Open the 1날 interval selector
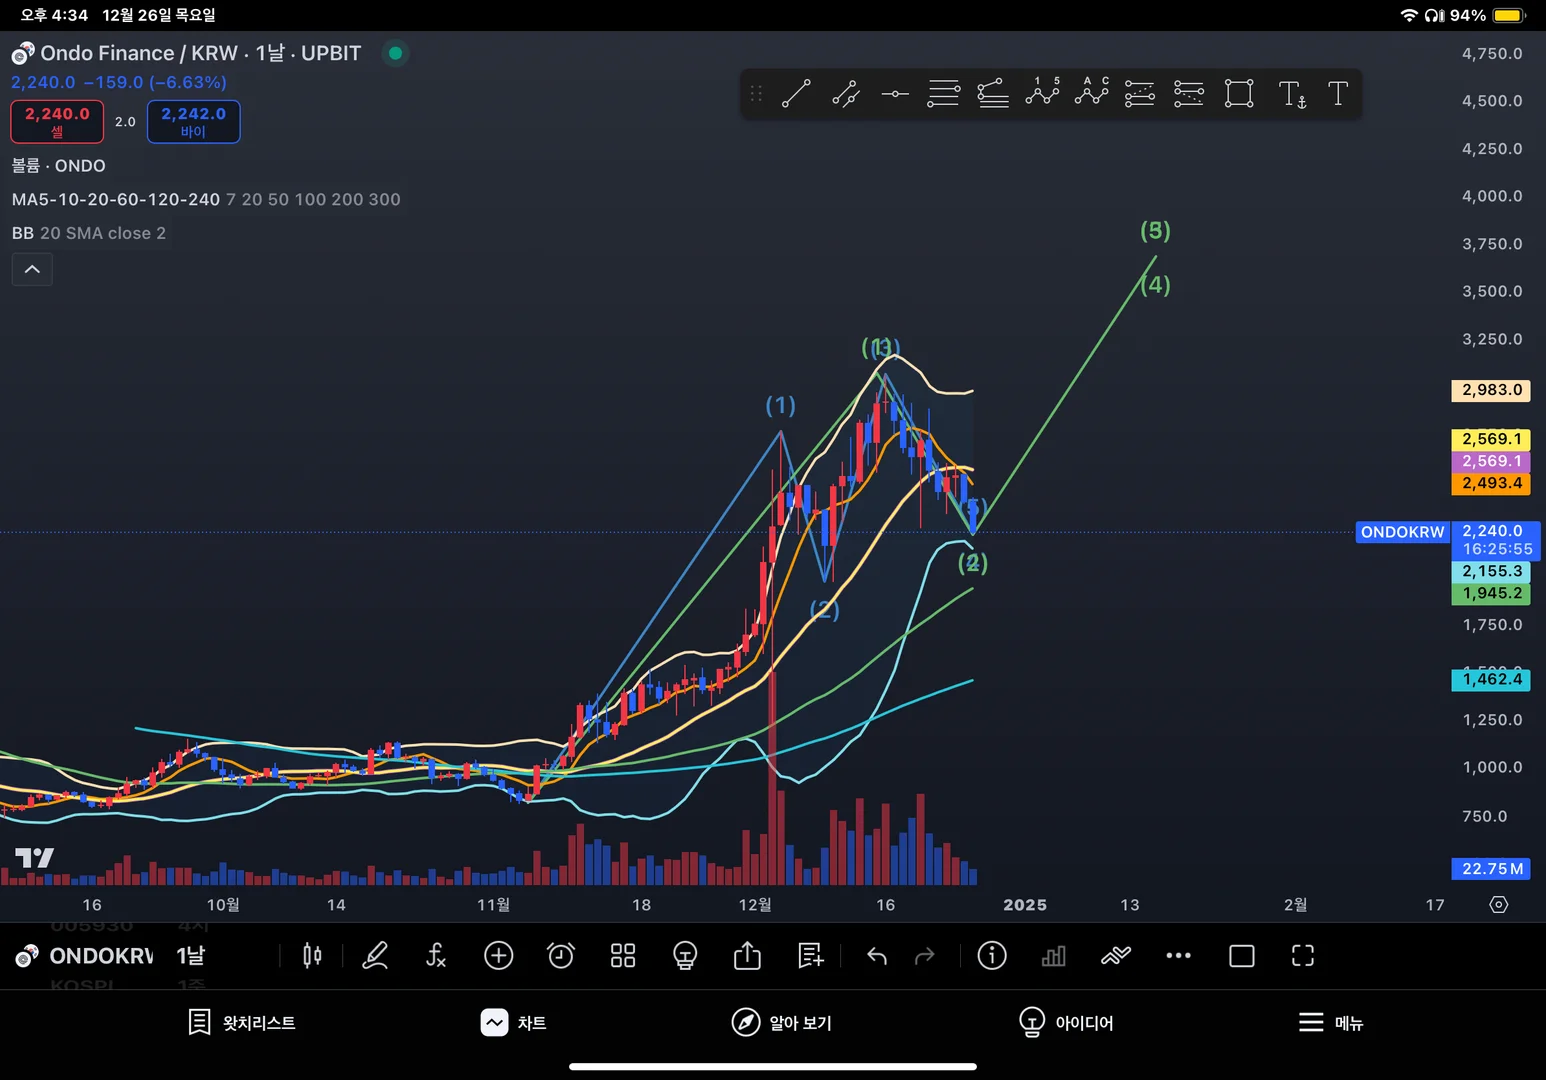The image size is (1546, 1080). click(x=190, y=956)
